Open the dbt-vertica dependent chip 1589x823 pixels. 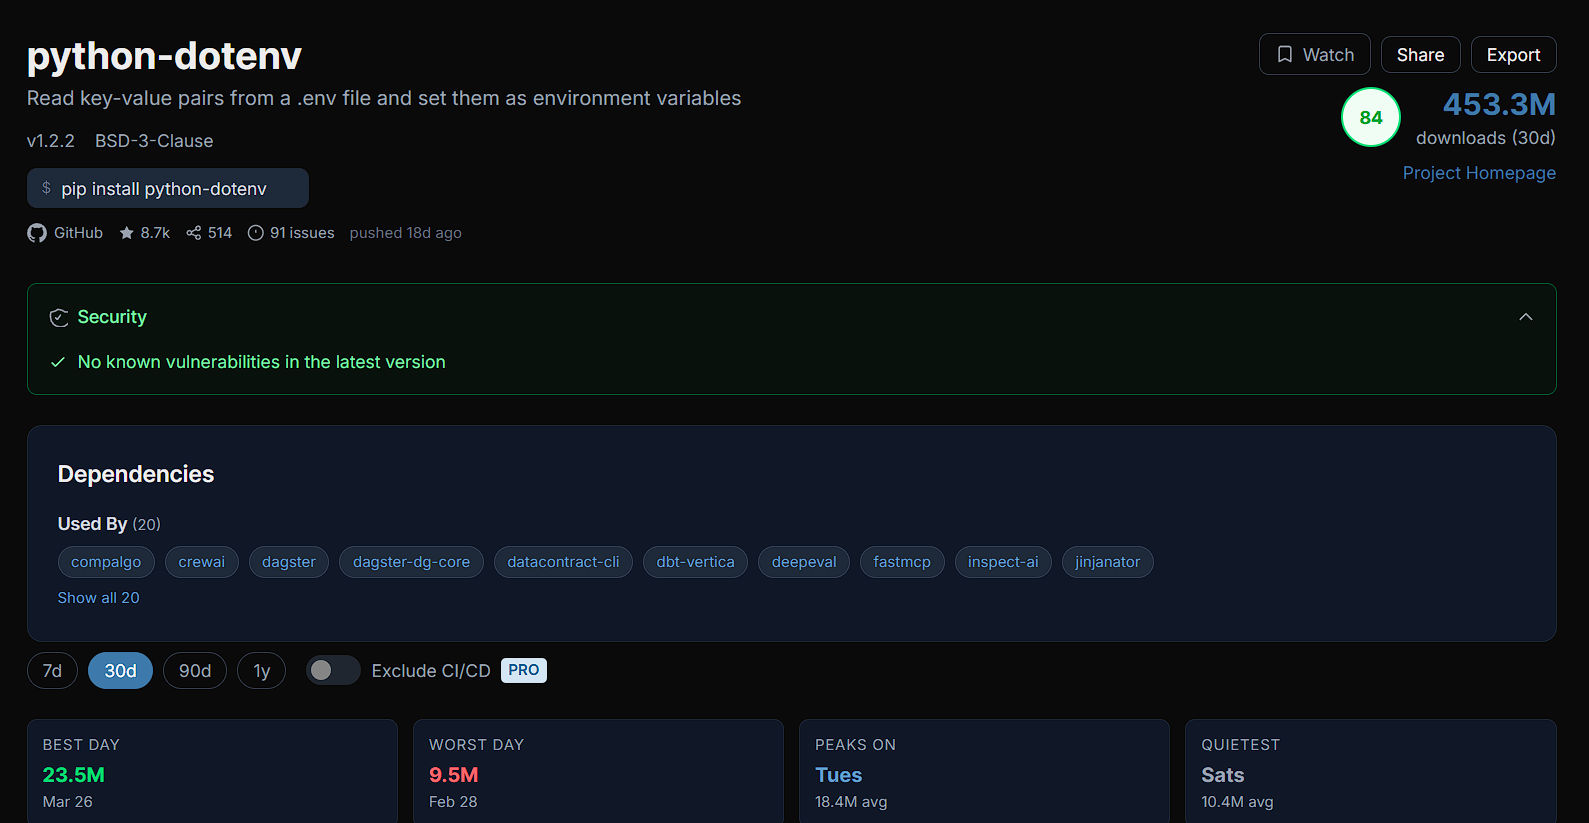pyautogui.click(x=695, y=562)
